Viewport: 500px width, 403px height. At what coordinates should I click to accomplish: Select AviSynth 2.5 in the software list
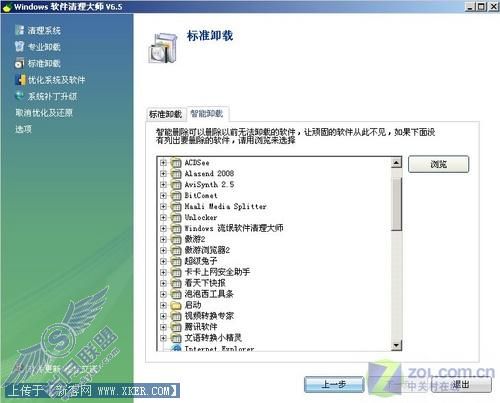click(x=209, y=184)
